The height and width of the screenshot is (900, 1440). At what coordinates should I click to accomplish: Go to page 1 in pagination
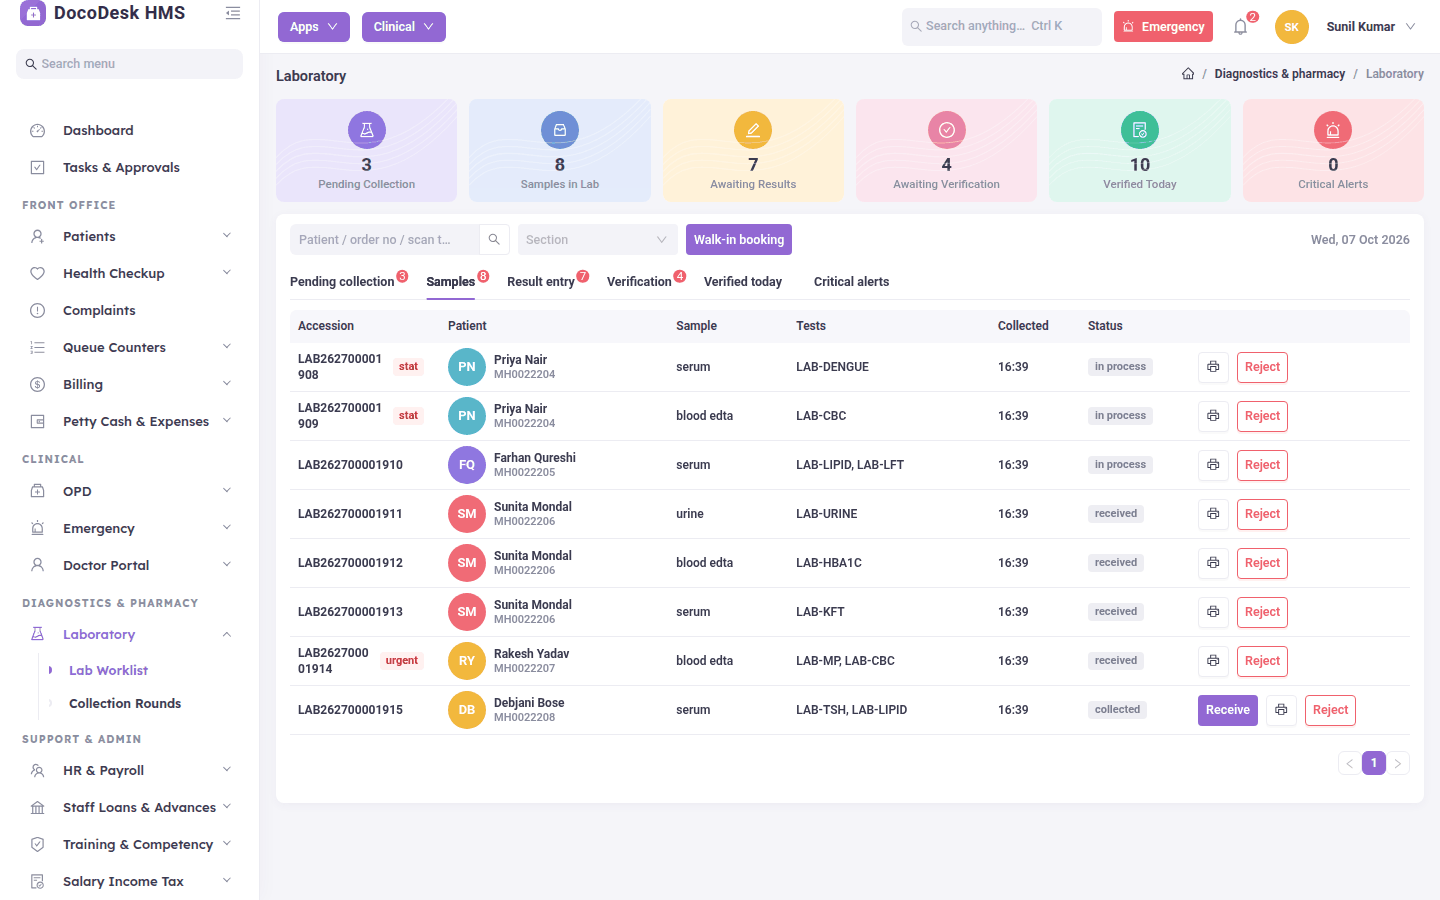[x=1374, y=763]
